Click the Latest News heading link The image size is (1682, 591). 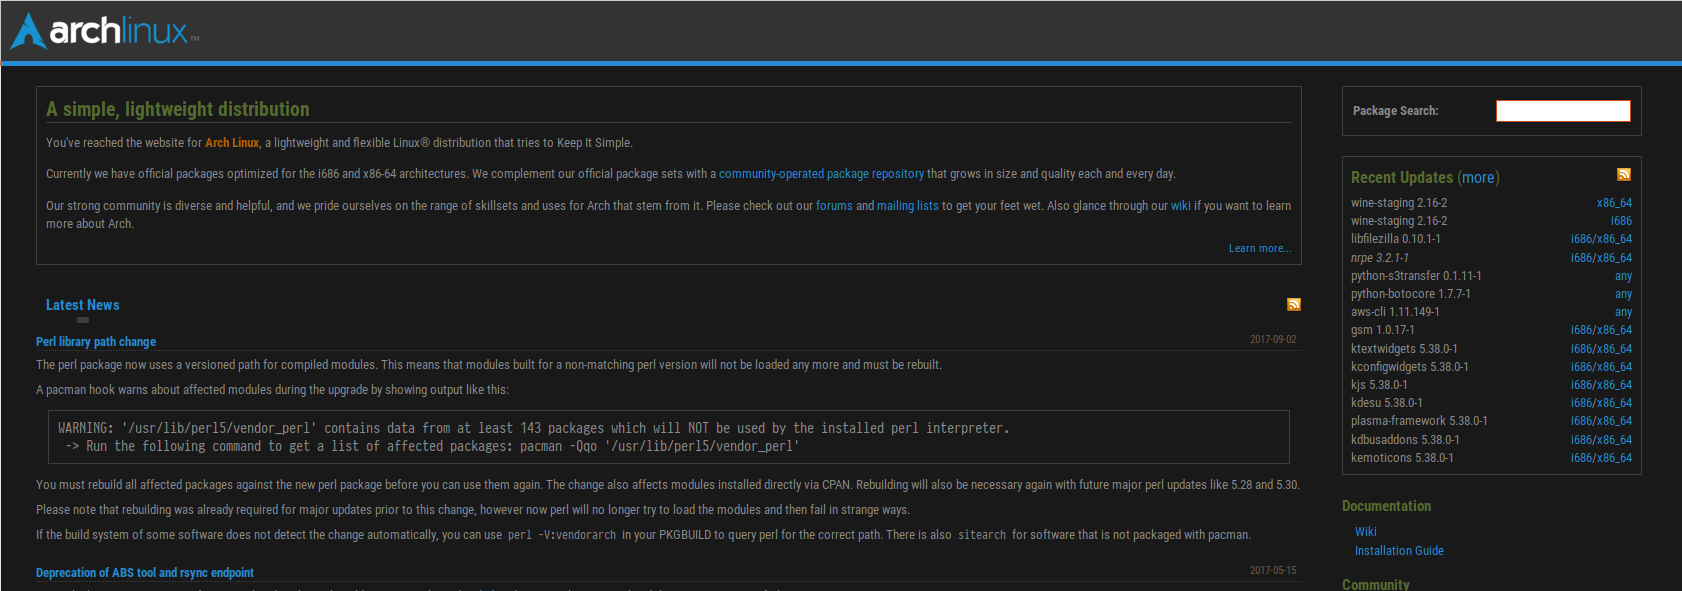point(82,305)
